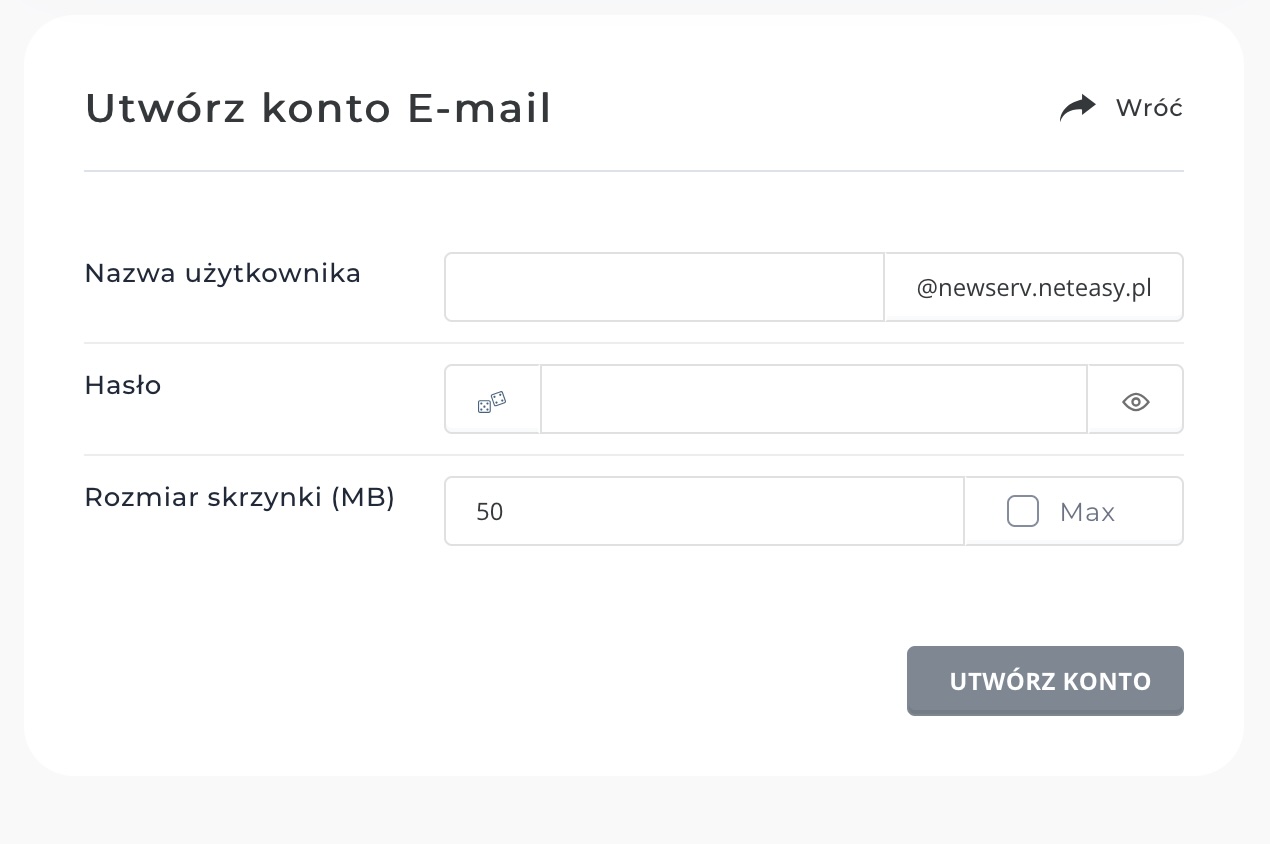Screen dimensions: 1270x844
Task: Click the Nazwa użytkownika label text
Action: [222, 273]
